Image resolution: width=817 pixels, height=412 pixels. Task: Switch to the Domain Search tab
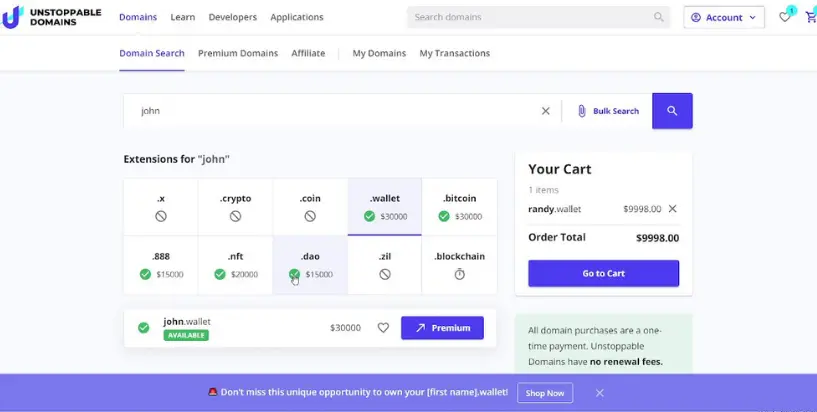(x=152, y=53)
